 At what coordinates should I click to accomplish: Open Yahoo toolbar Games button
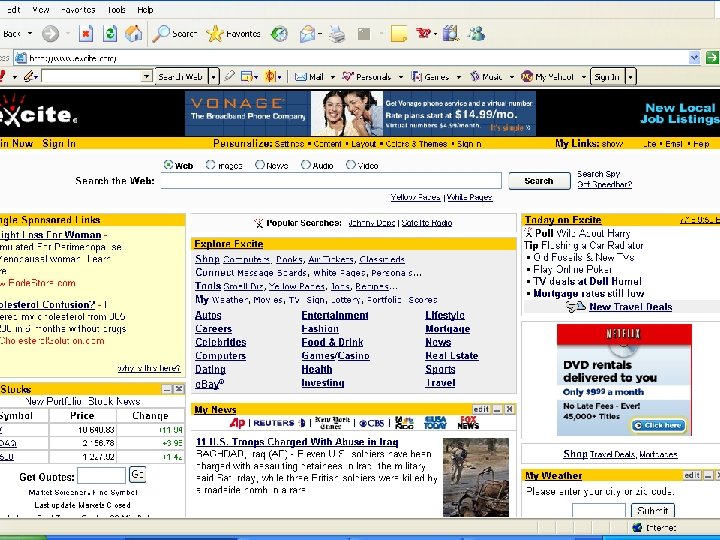(x=430, y=77)
